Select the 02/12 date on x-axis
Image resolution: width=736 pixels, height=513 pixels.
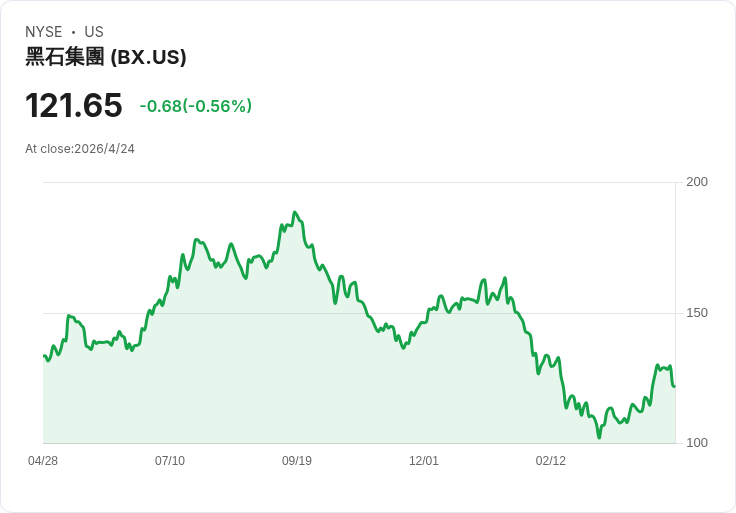click(x=551, y=461)
